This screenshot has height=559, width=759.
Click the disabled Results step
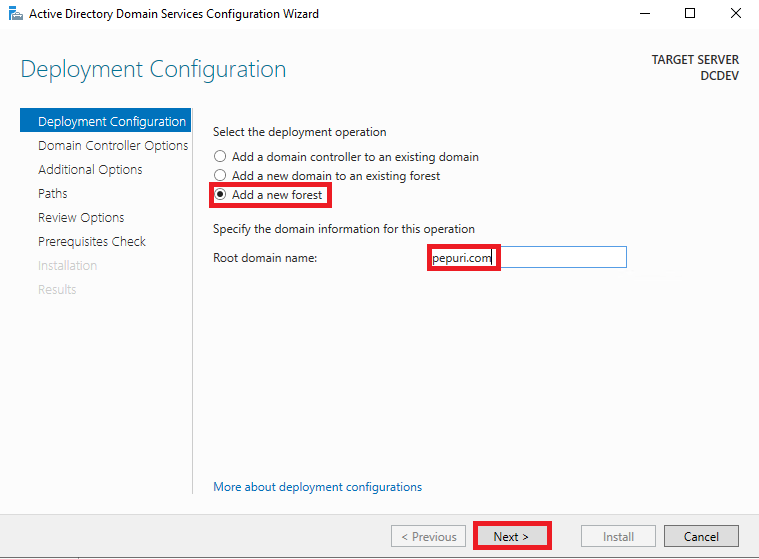(x=57, y=289)
